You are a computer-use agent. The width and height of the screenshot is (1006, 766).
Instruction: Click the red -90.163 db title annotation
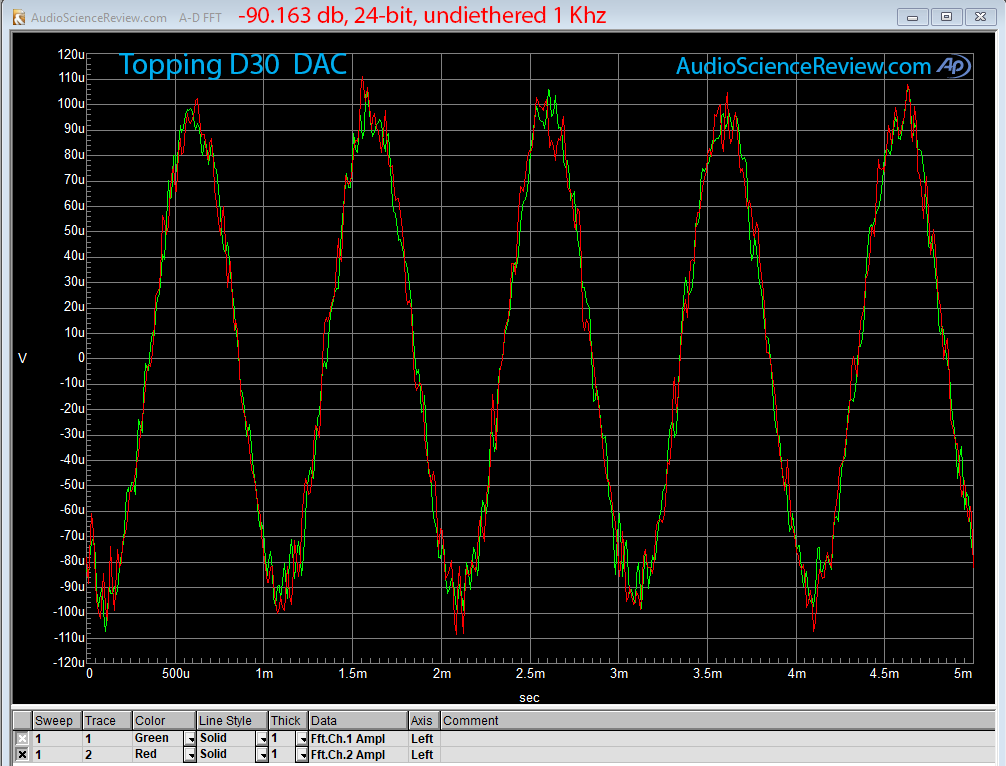coord(422,15)
